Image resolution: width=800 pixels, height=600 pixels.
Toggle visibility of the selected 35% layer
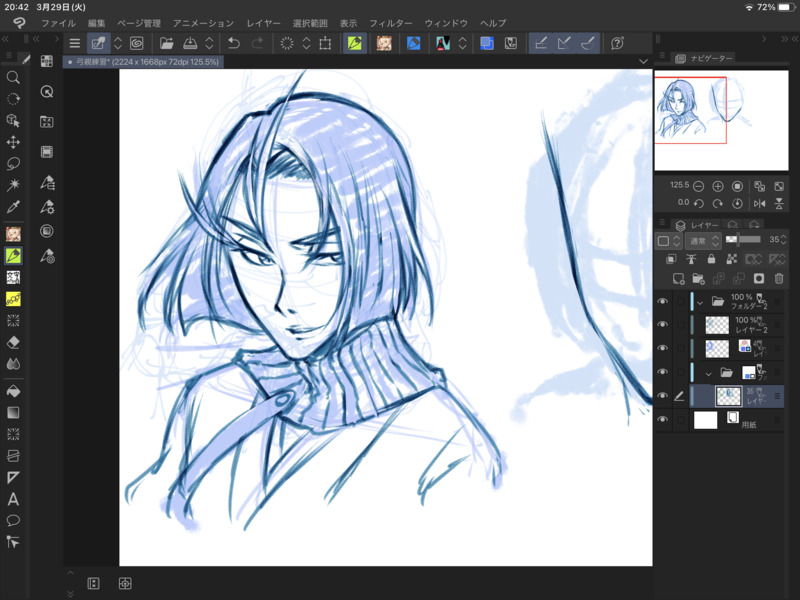click(662, 395)
